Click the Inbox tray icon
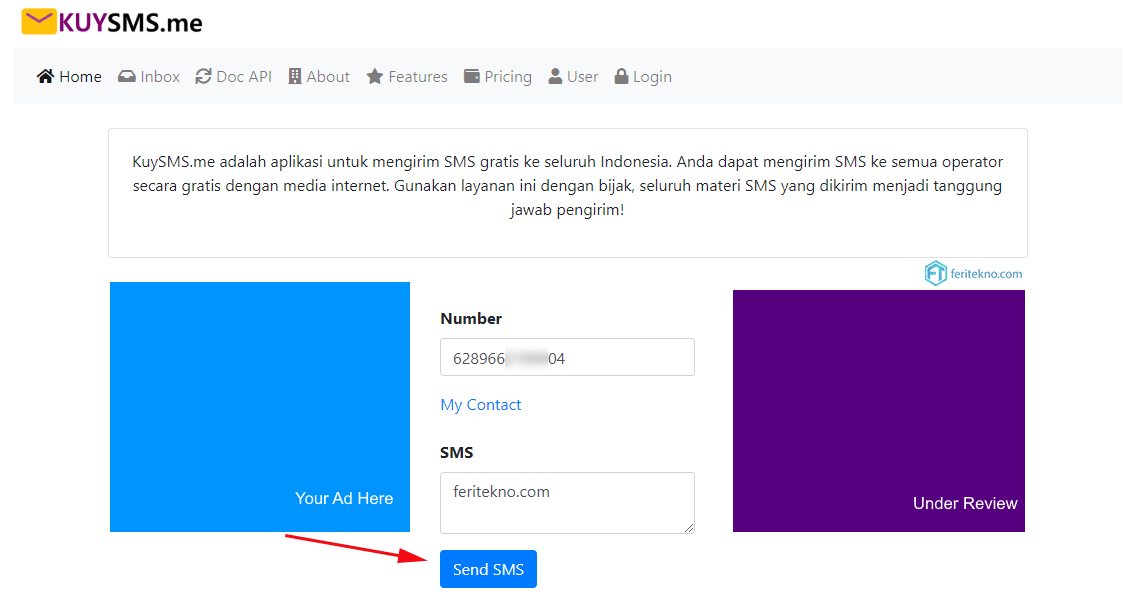This screenshot has width=1143, height=603. pos(127,77)
